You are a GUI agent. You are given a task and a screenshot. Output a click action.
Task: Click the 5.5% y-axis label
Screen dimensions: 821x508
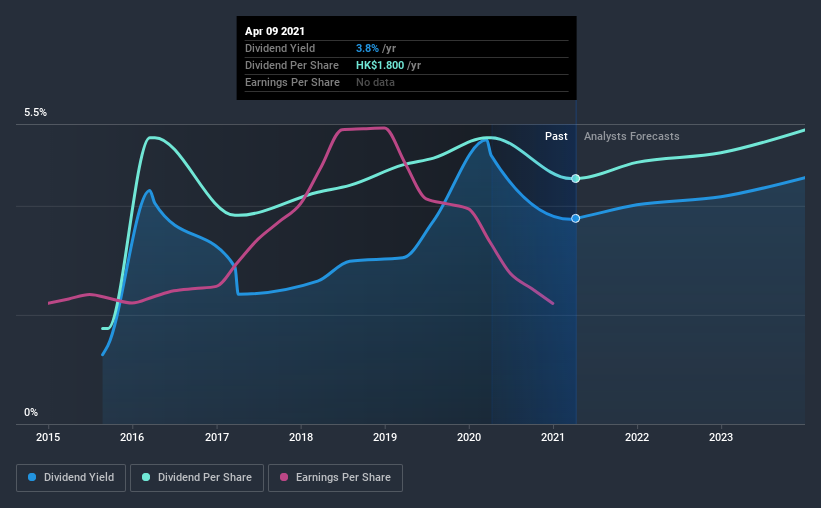tap(35, 113)
